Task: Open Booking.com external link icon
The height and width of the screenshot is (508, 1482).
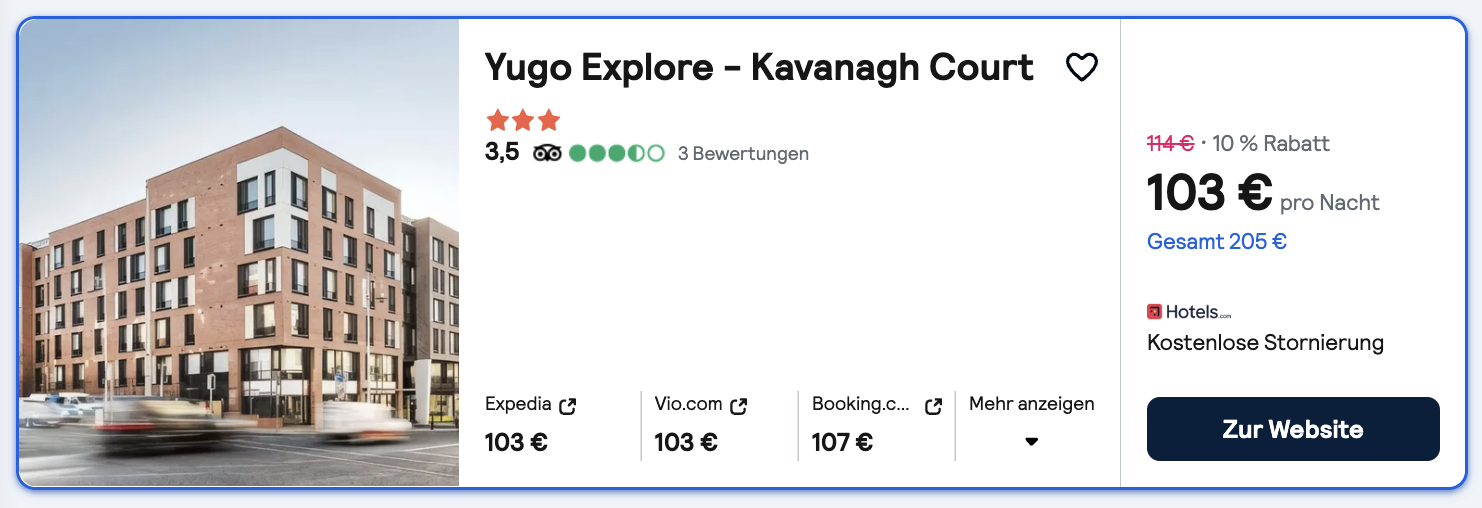Action: (x=933, y=406)
